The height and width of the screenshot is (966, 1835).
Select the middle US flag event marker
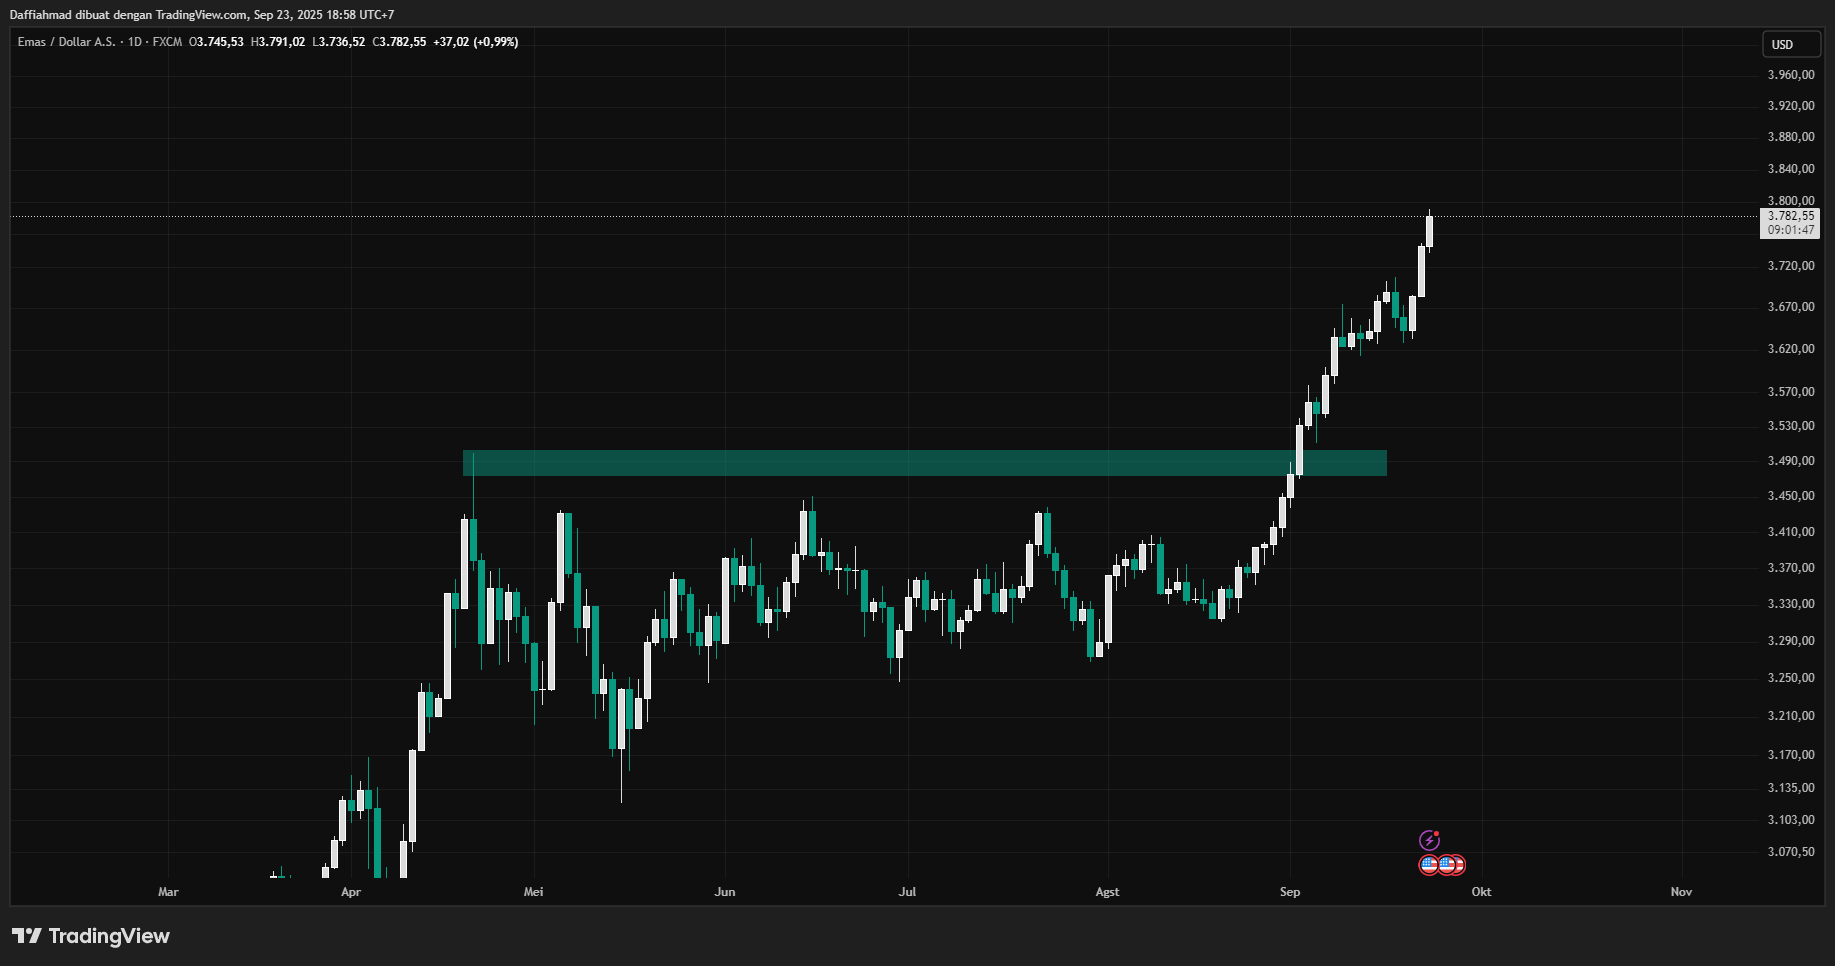(x=1446, y=865)
